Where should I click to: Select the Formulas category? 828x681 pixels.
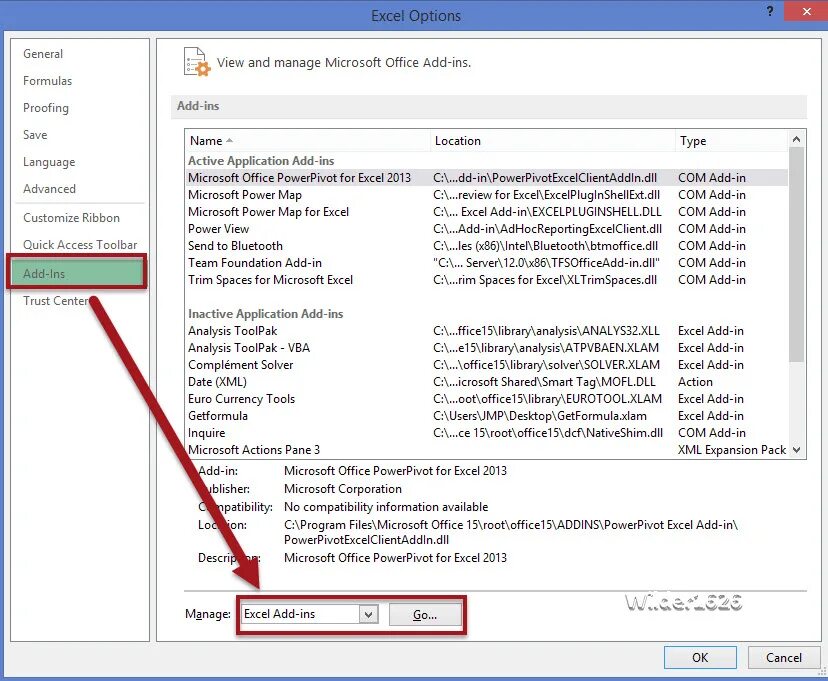click(48, 81)
